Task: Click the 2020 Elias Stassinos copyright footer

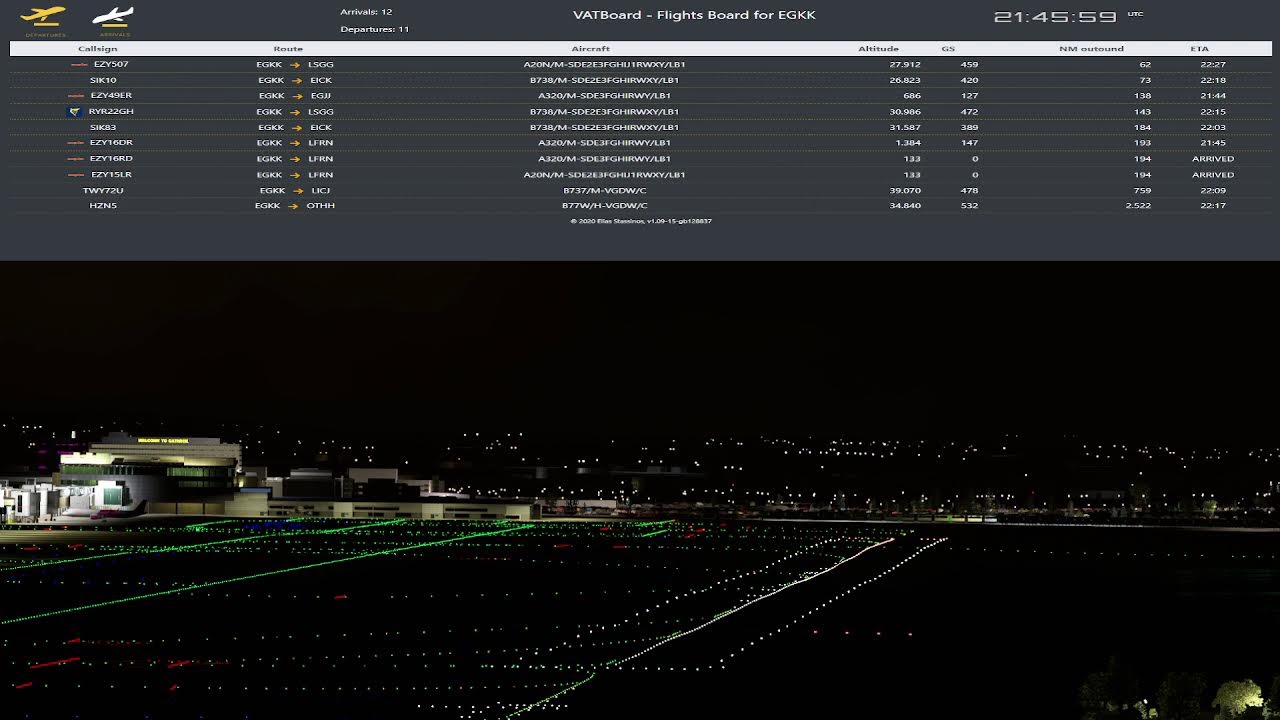Action: pyautogui.click(x=641, y=221)
